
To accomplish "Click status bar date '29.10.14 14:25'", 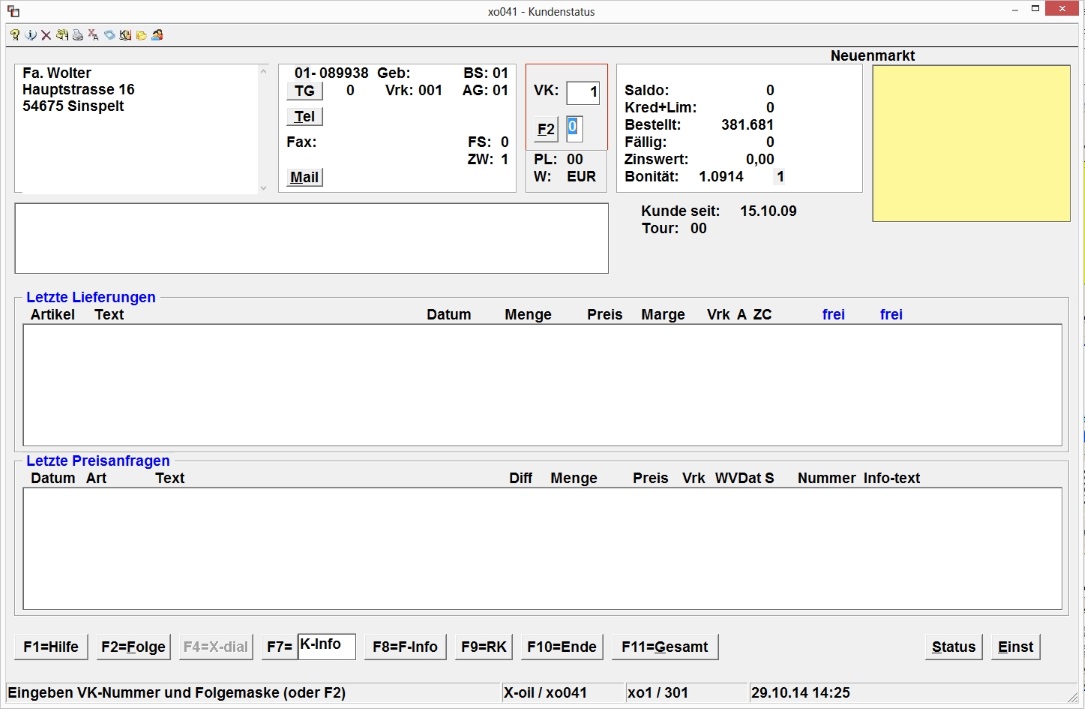I will [x=801, y=692].
